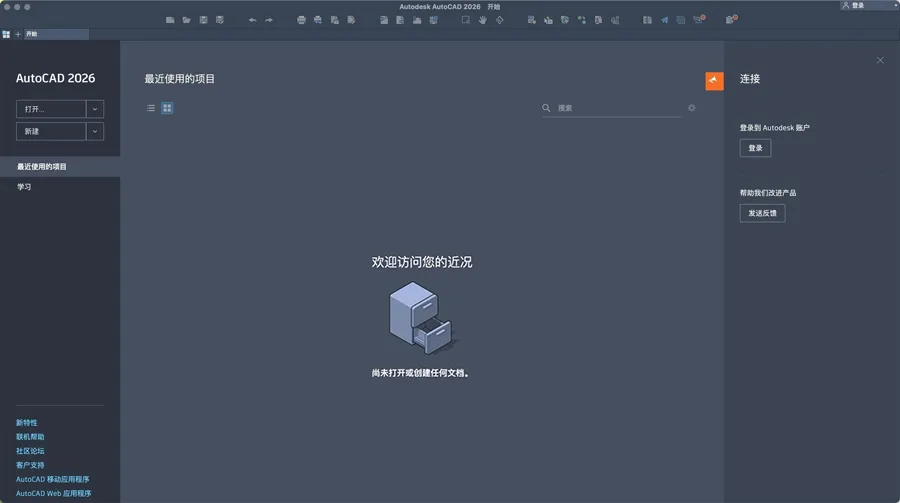
Task: Expand the 新建 dropdown arrow
Action: (x=95, y=131)
